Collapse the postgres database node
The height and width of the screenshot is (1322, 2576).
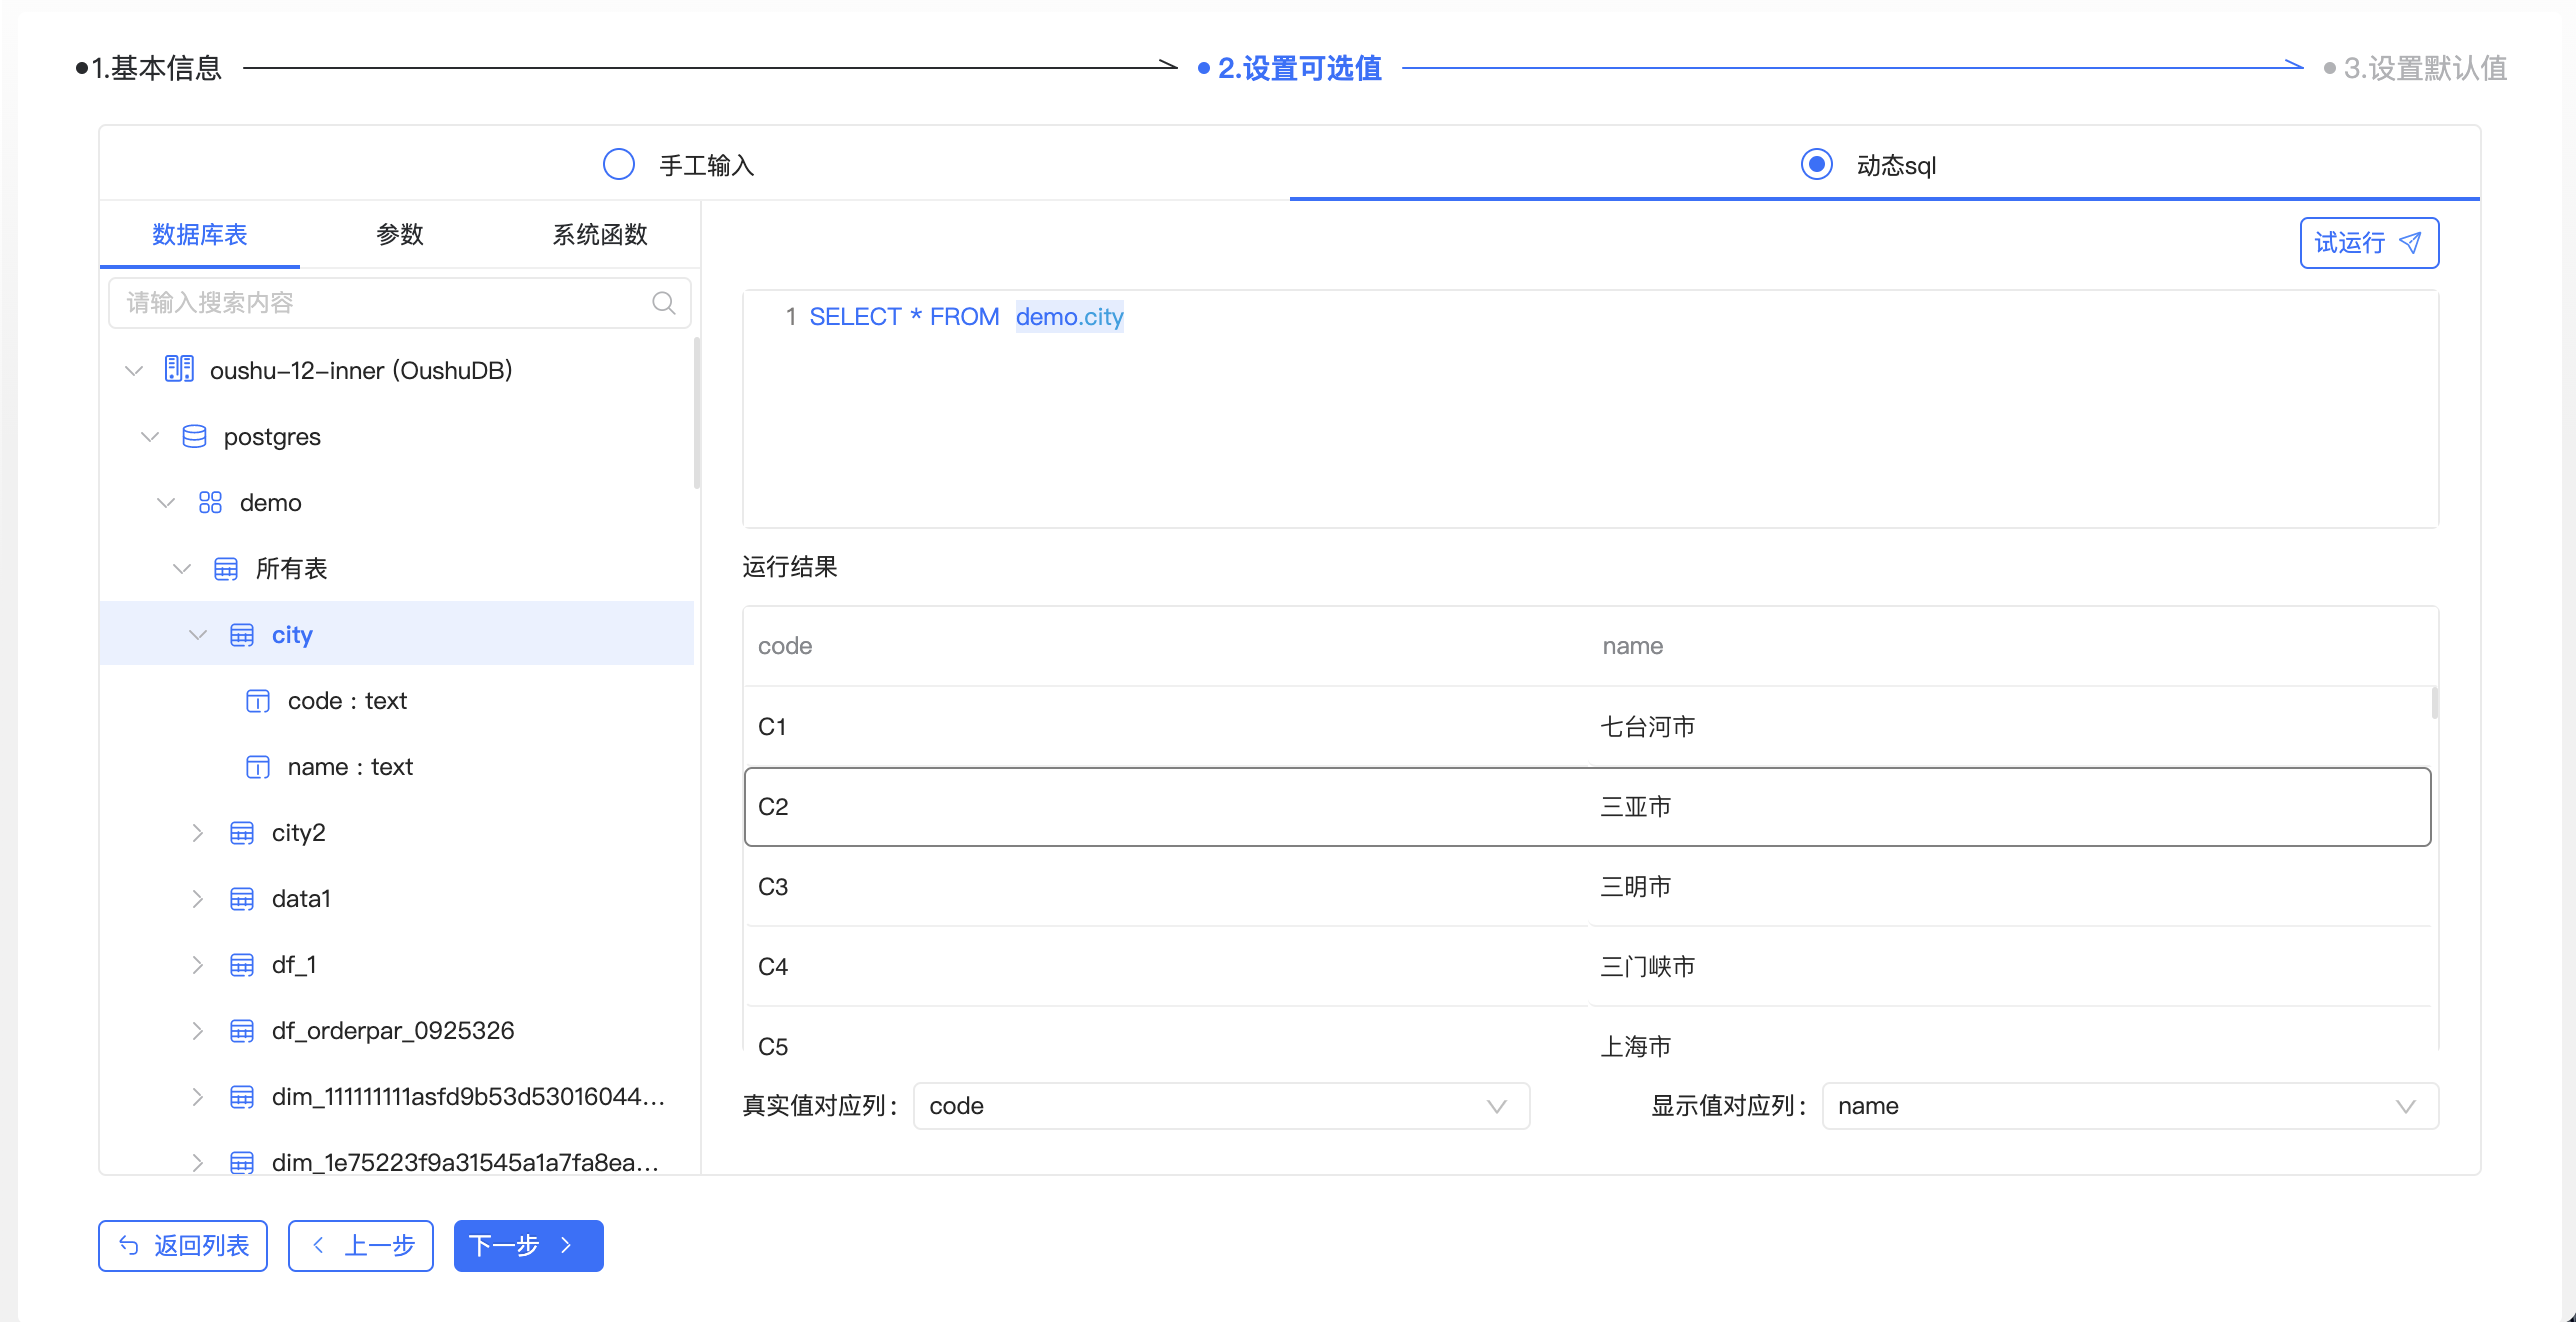[x=150, y=437]
